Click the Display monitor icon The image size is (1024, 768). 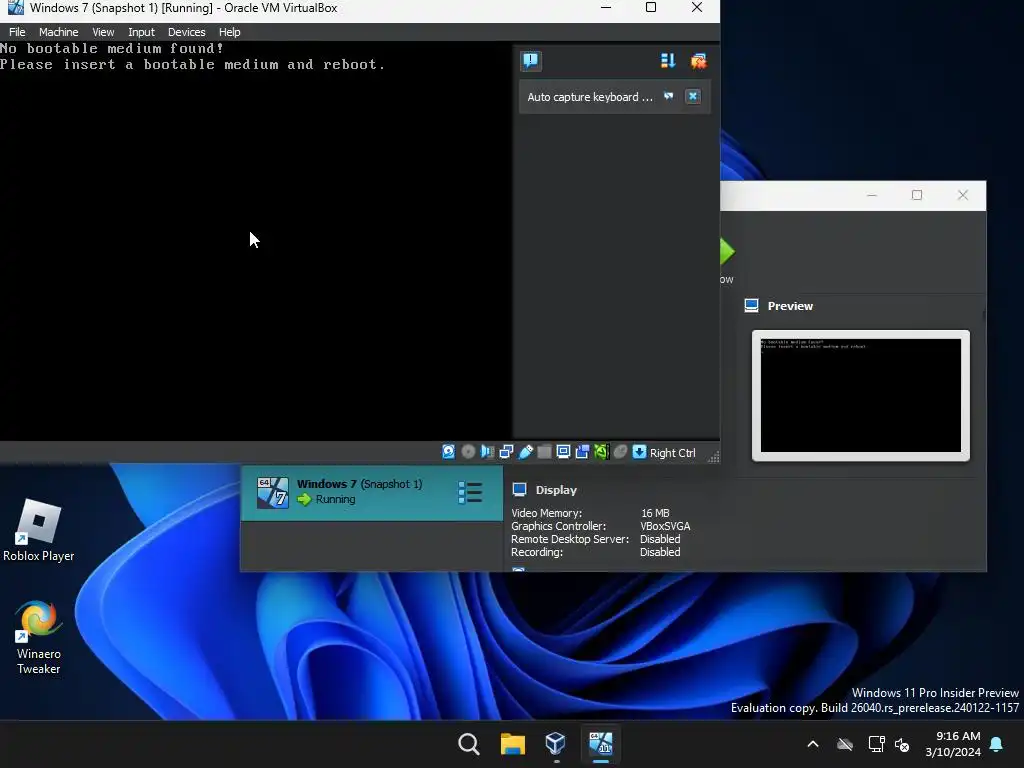click(x=520, y=490)
